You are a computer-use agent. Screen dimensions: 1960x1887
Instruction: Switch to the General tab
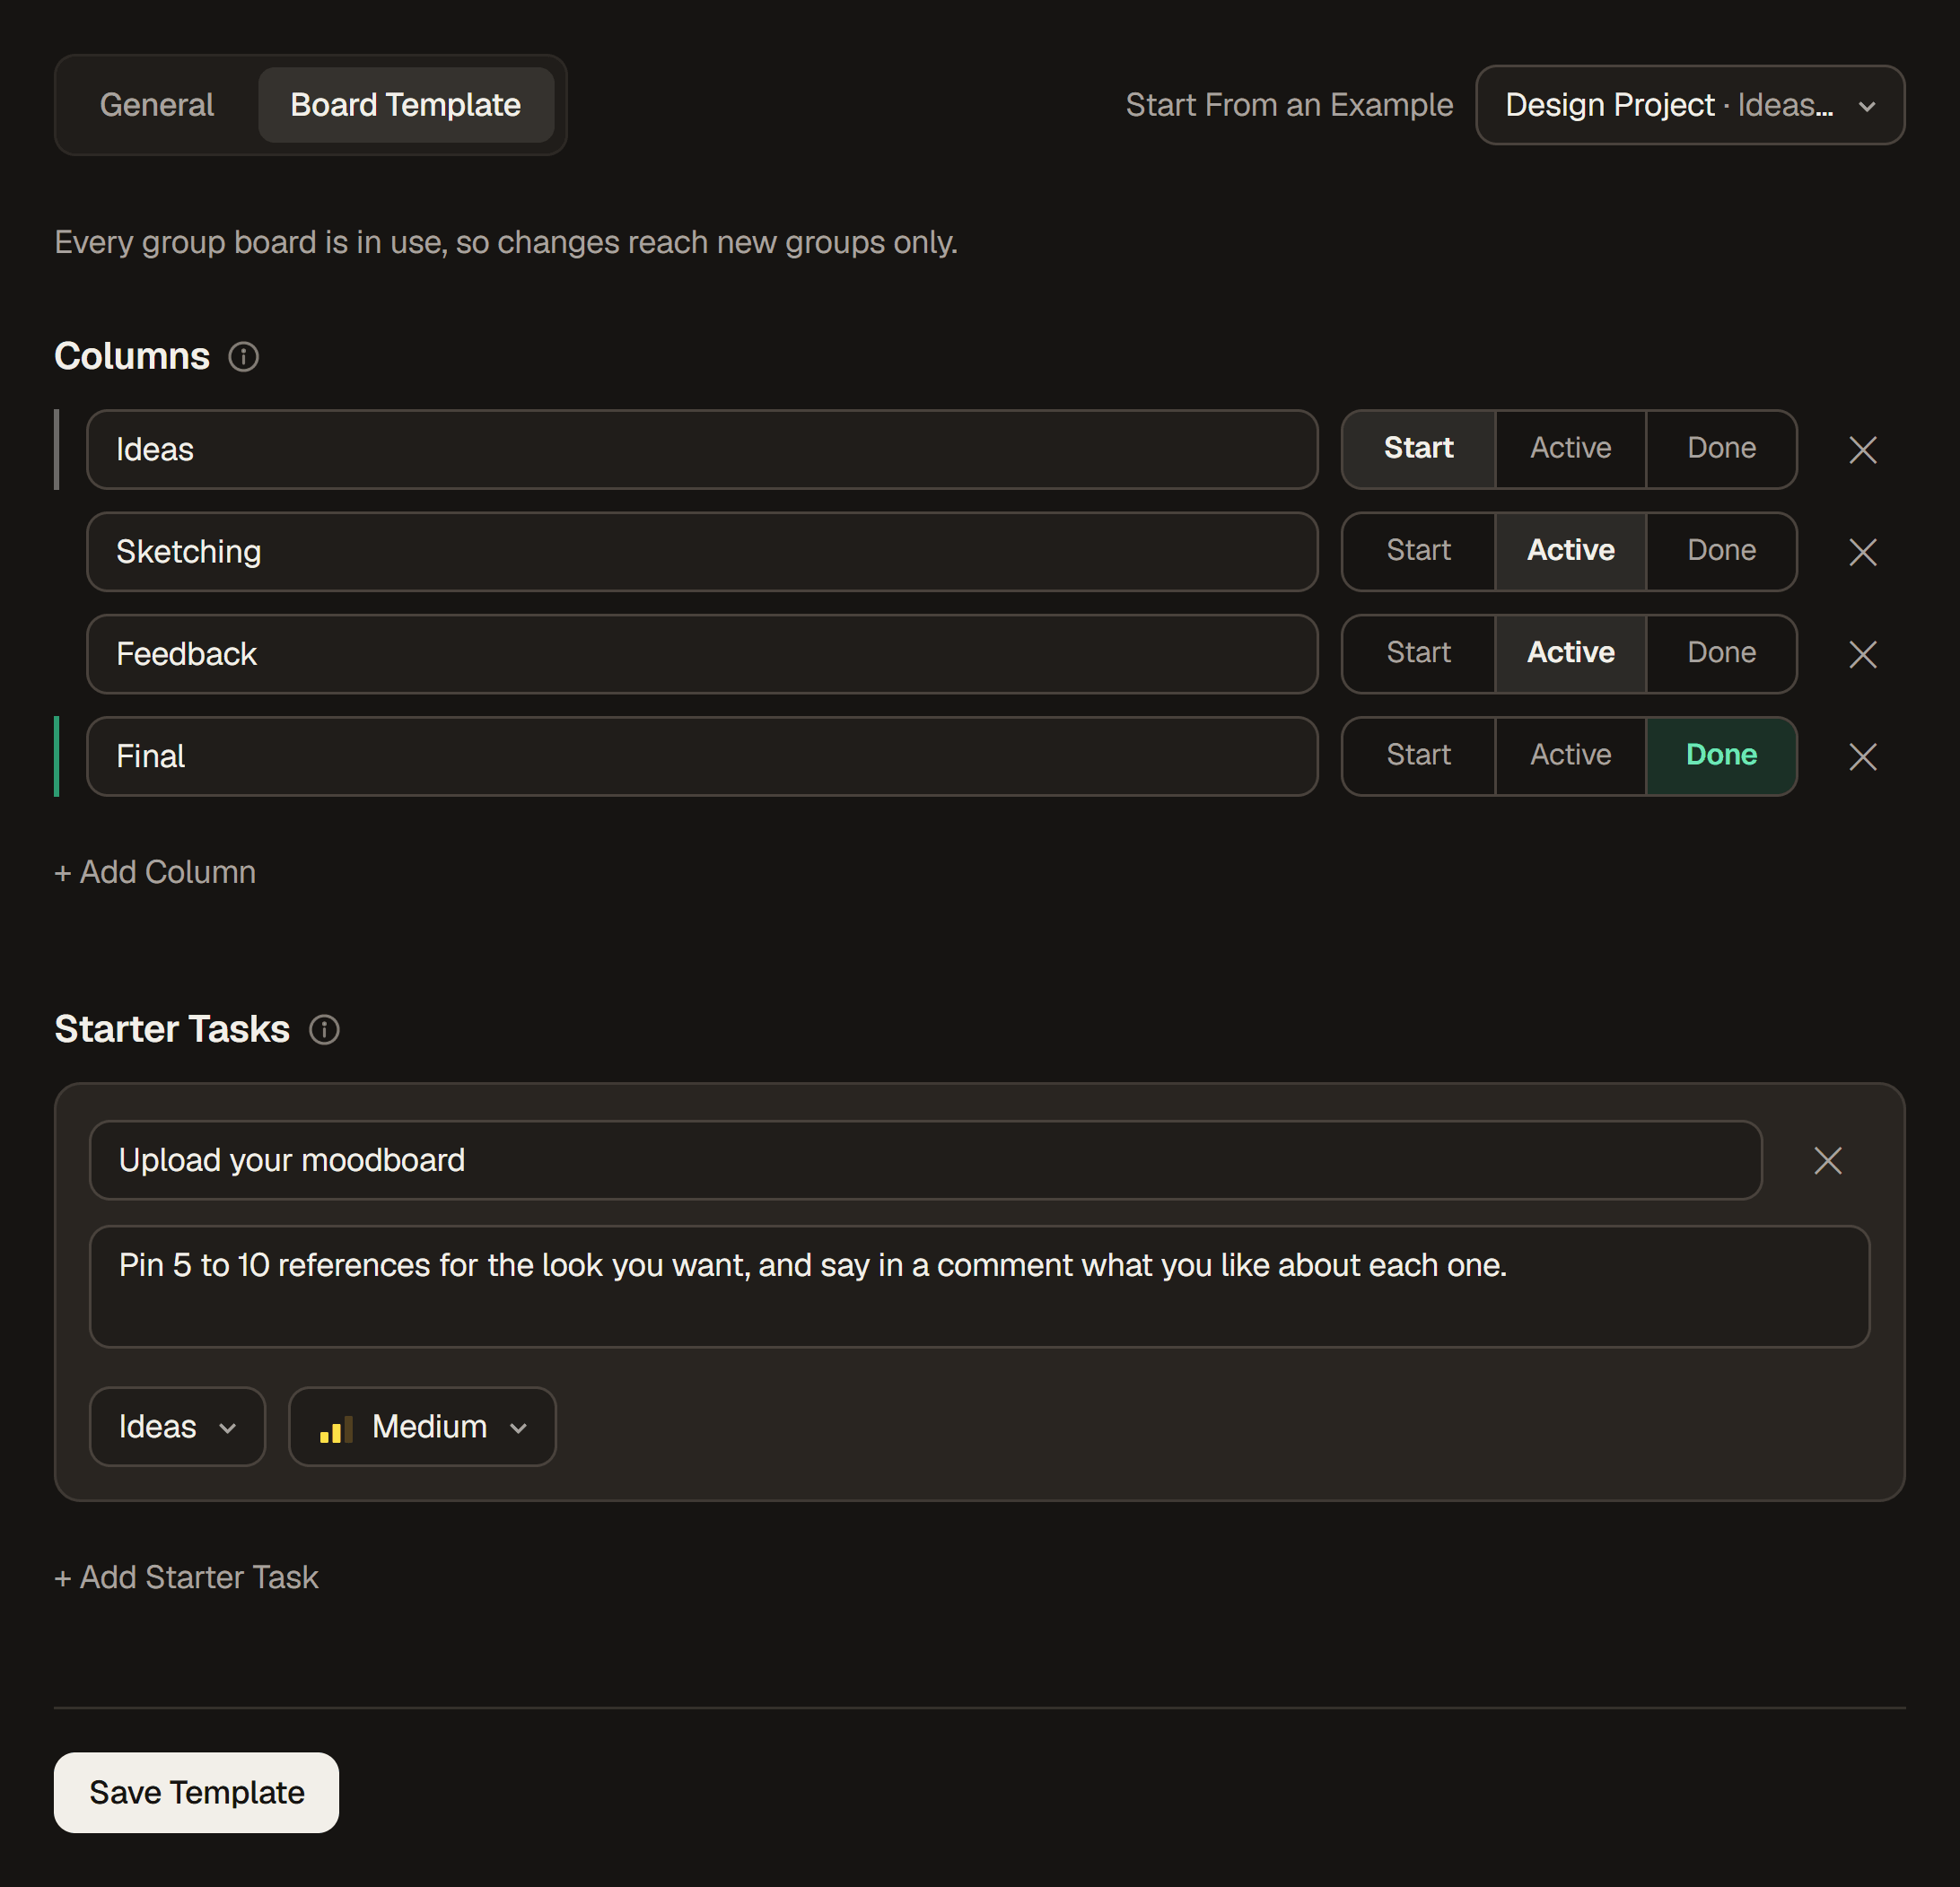tap(157, 105)
